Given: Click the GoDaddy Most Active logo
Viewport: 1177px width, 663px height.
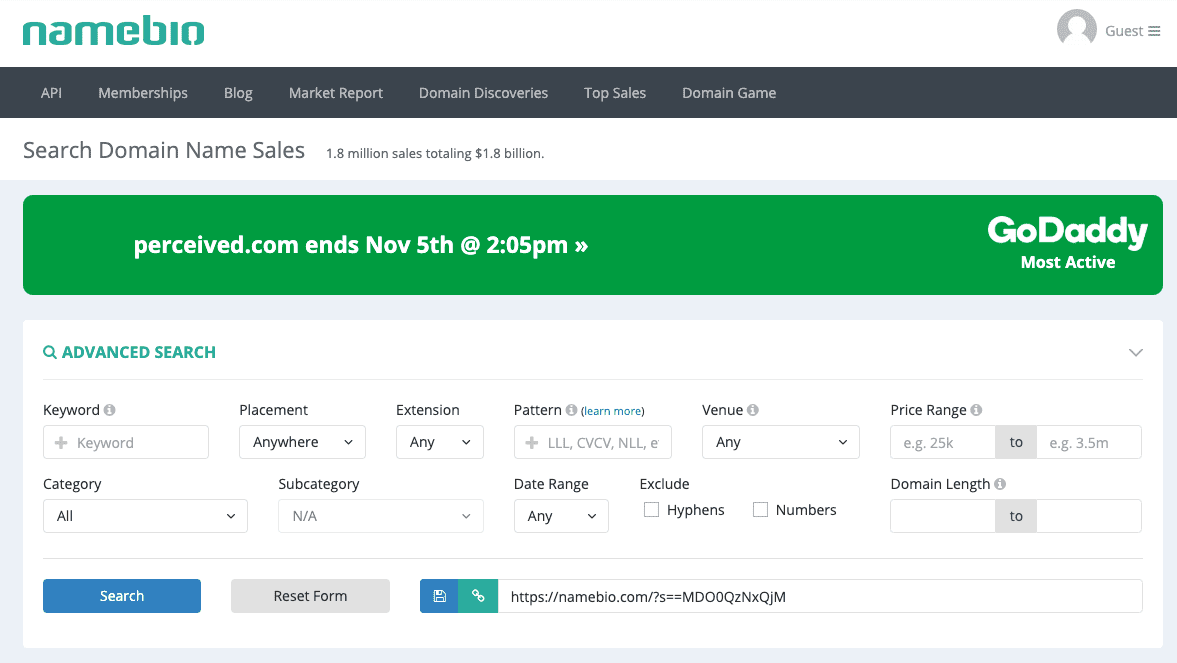Looking at the screenshot, I should (x=1067, y=243).
